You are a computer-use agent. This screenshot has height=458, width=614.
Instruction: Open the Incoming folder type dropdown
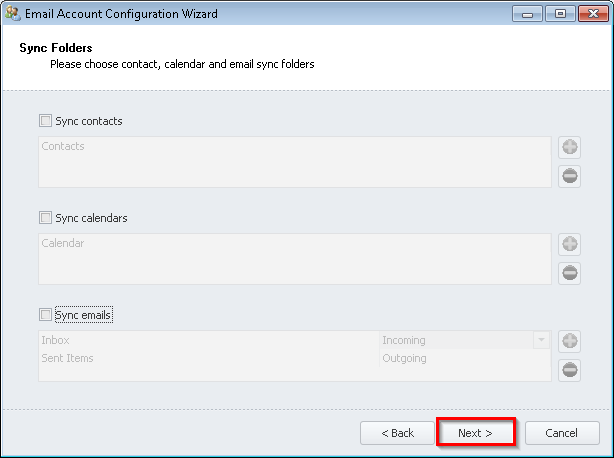click(x=541, y=341)
